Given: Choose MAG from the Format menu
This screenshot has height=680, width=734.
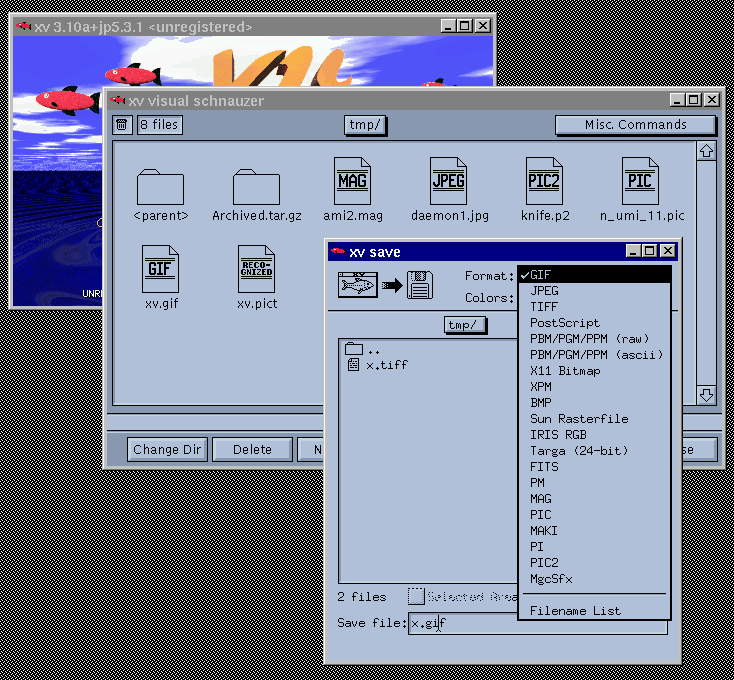Looking at the screenshot, I should click(x=595, y=498).
